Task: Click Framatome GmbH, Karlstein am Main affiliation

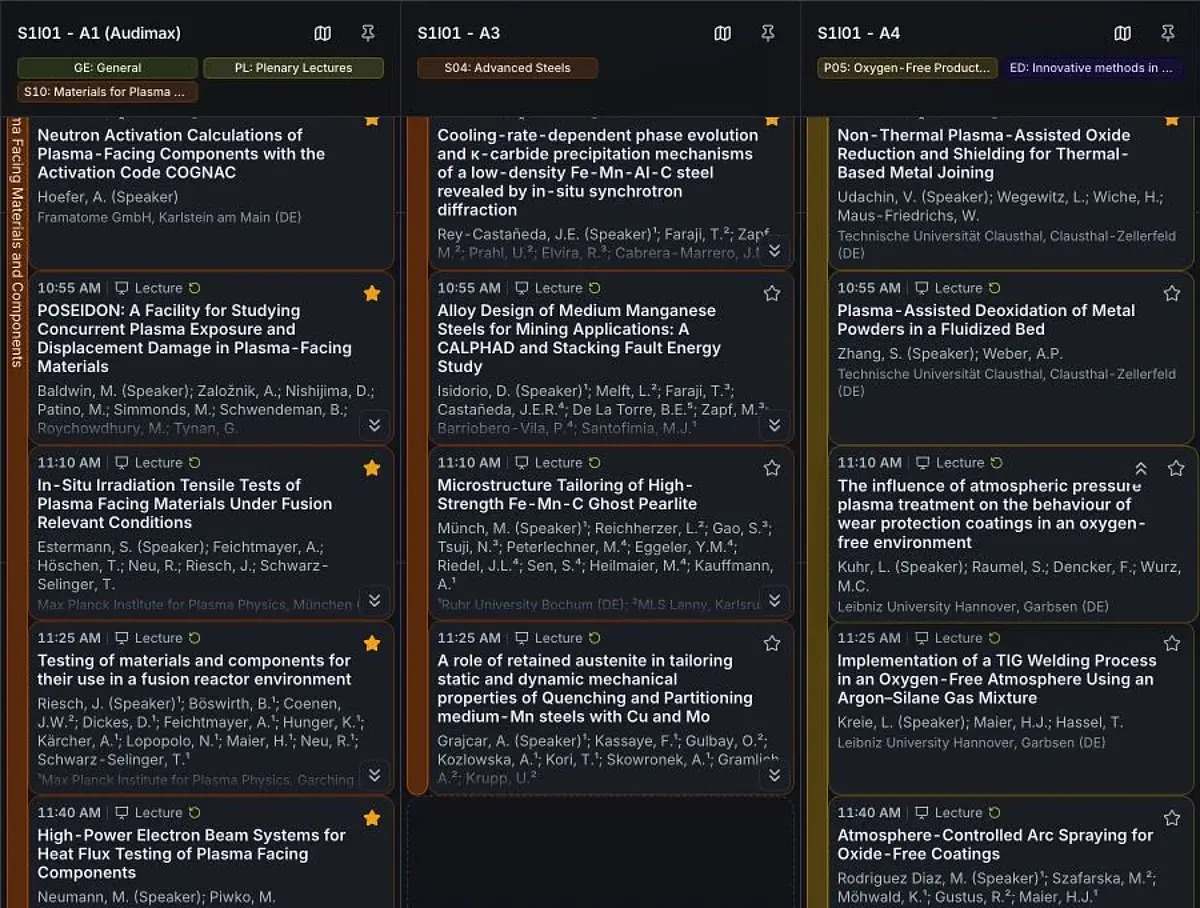Action: (169, 217)
